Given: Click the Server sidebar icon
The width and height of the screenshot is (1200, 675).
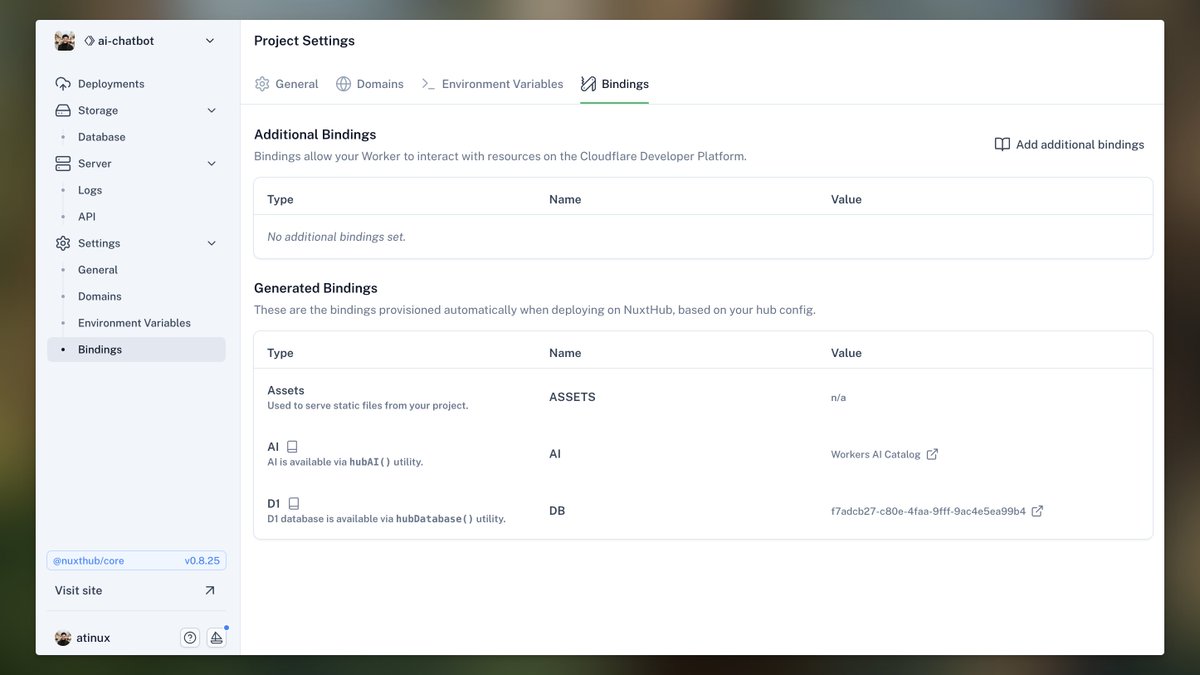Looking at the screenshot, I should tap(63, 164).
